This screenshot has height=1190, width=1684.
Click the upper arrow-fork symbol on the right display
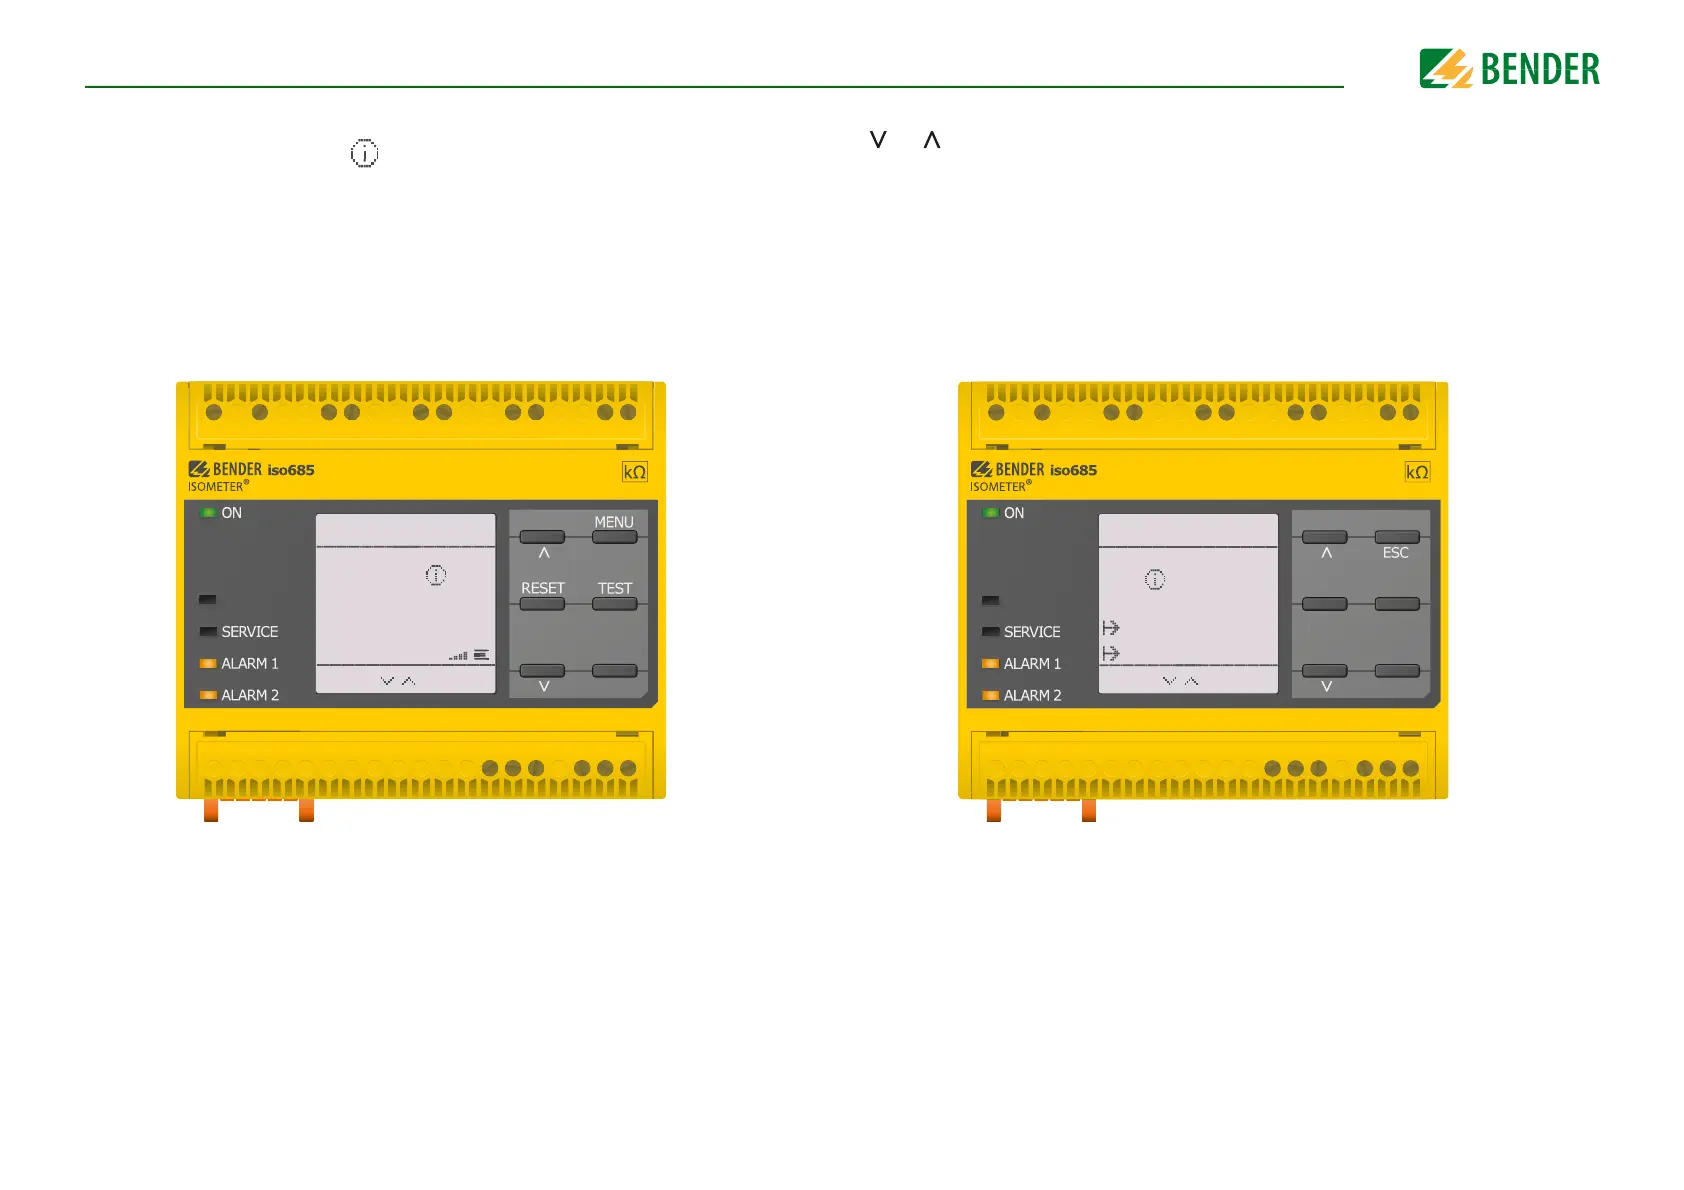pyautogui.click(x=1111, y=628)
